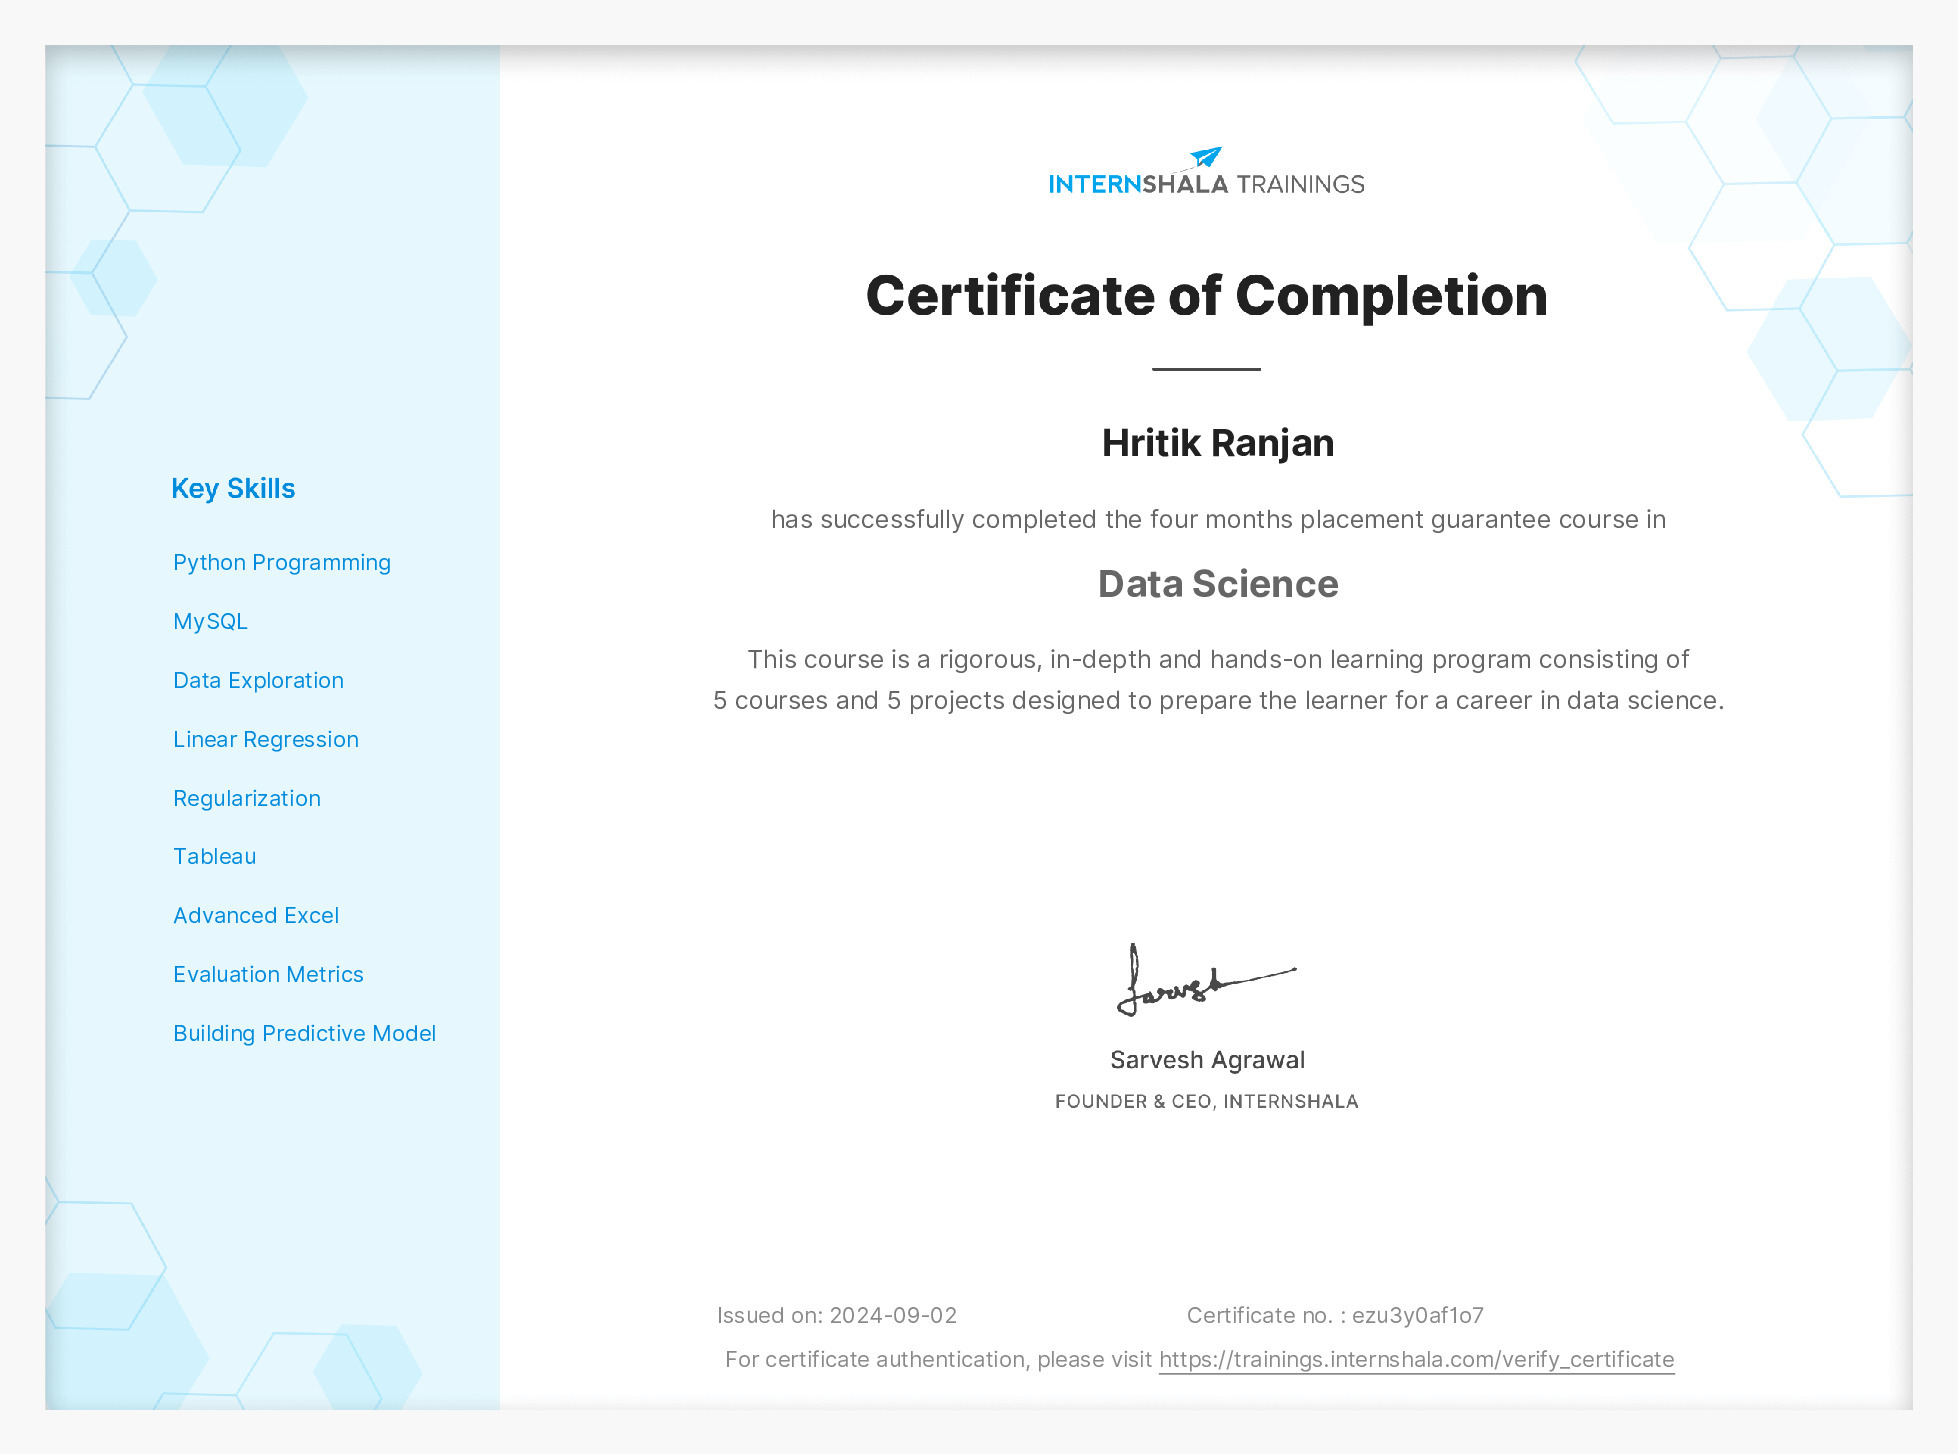Click 'has successfully completed' sentence line
This screenshot has width=1958, height=1454.
coord(1218,520)
